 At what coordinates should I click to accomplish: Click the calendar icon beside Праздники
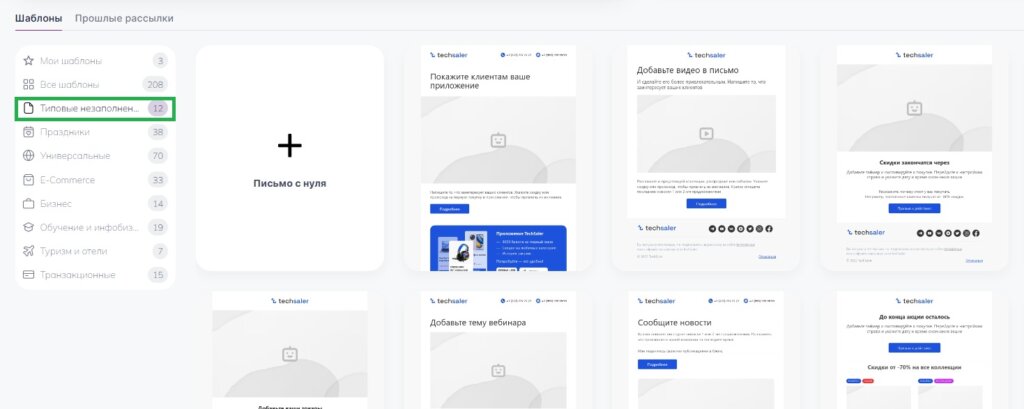point(28,132)
